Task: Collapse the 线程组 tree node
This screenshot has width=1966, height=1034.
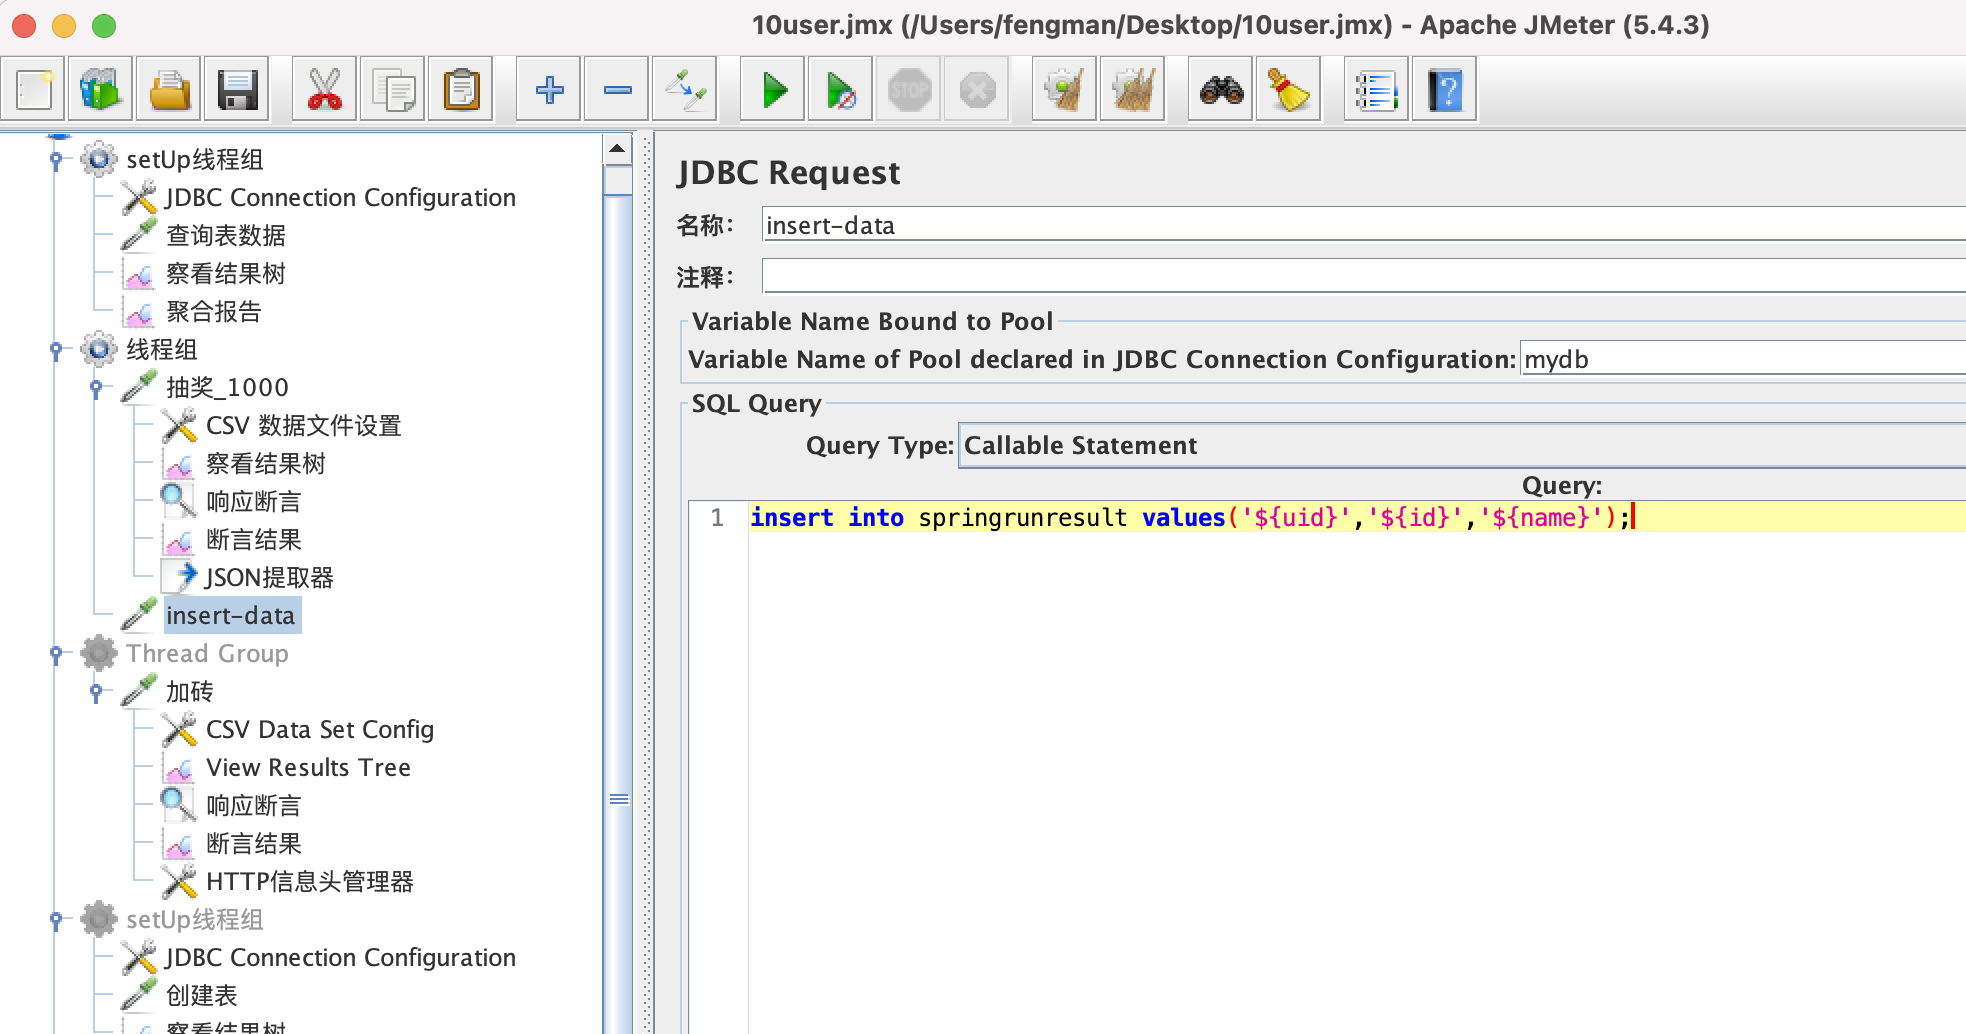Action: tap(56, 349)
